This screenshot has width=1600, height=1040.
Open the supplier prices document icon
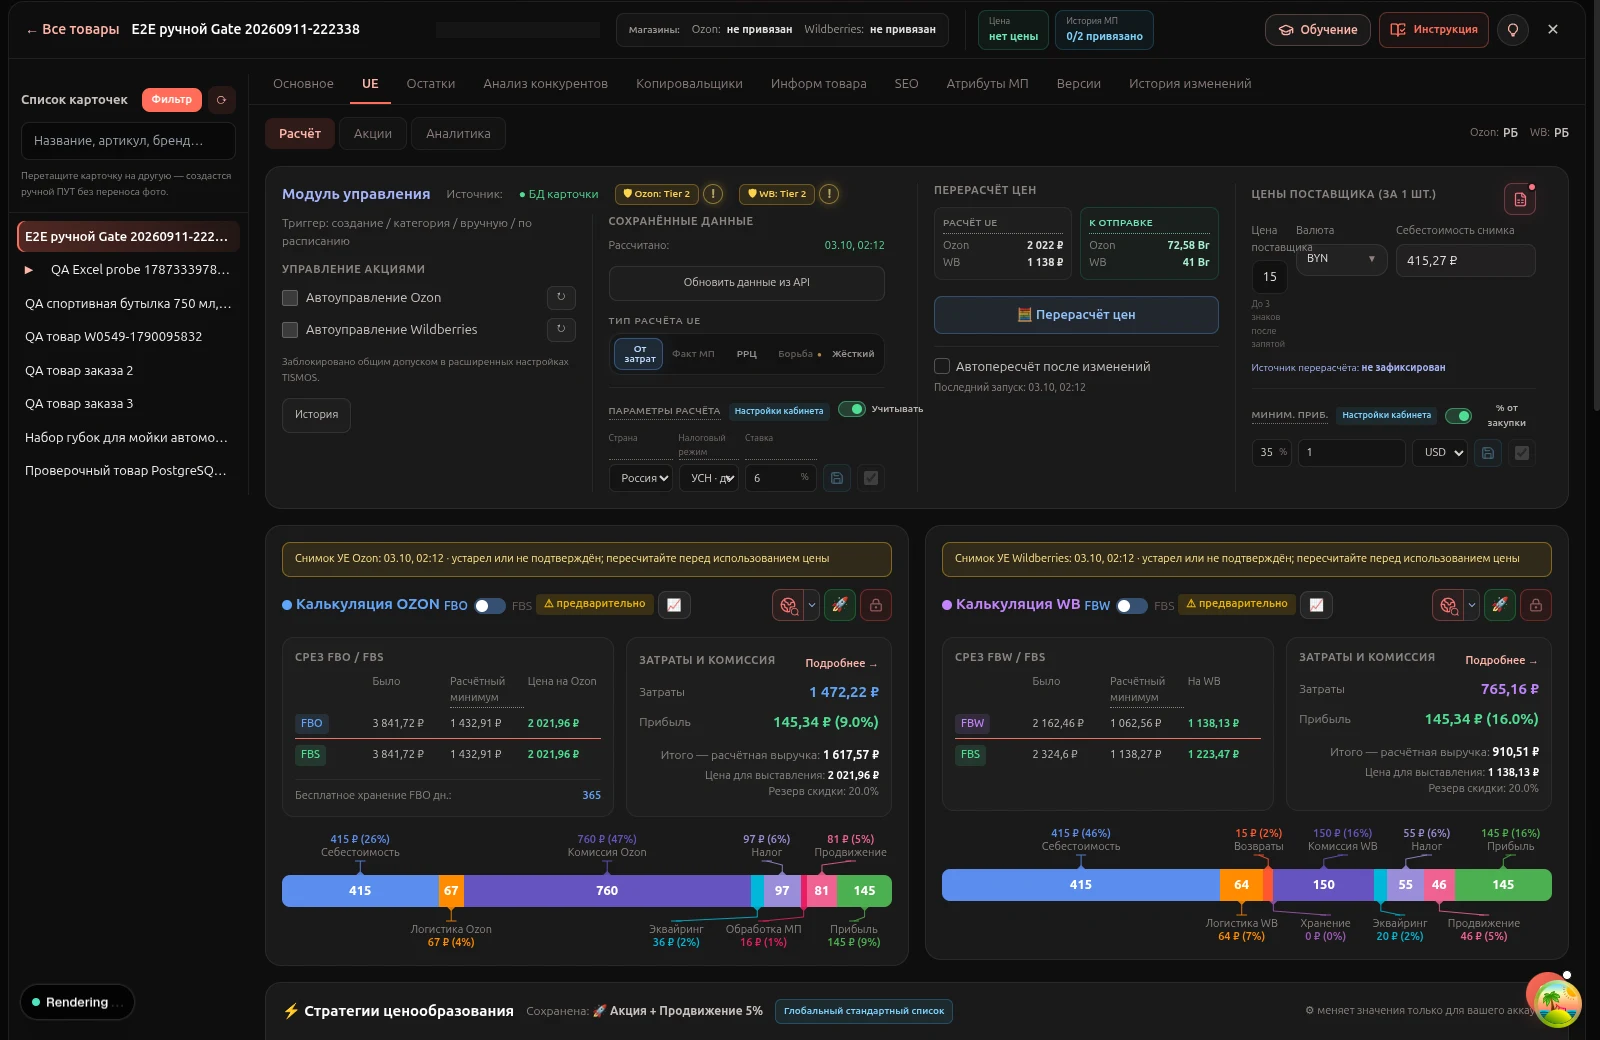[1520, 199]
